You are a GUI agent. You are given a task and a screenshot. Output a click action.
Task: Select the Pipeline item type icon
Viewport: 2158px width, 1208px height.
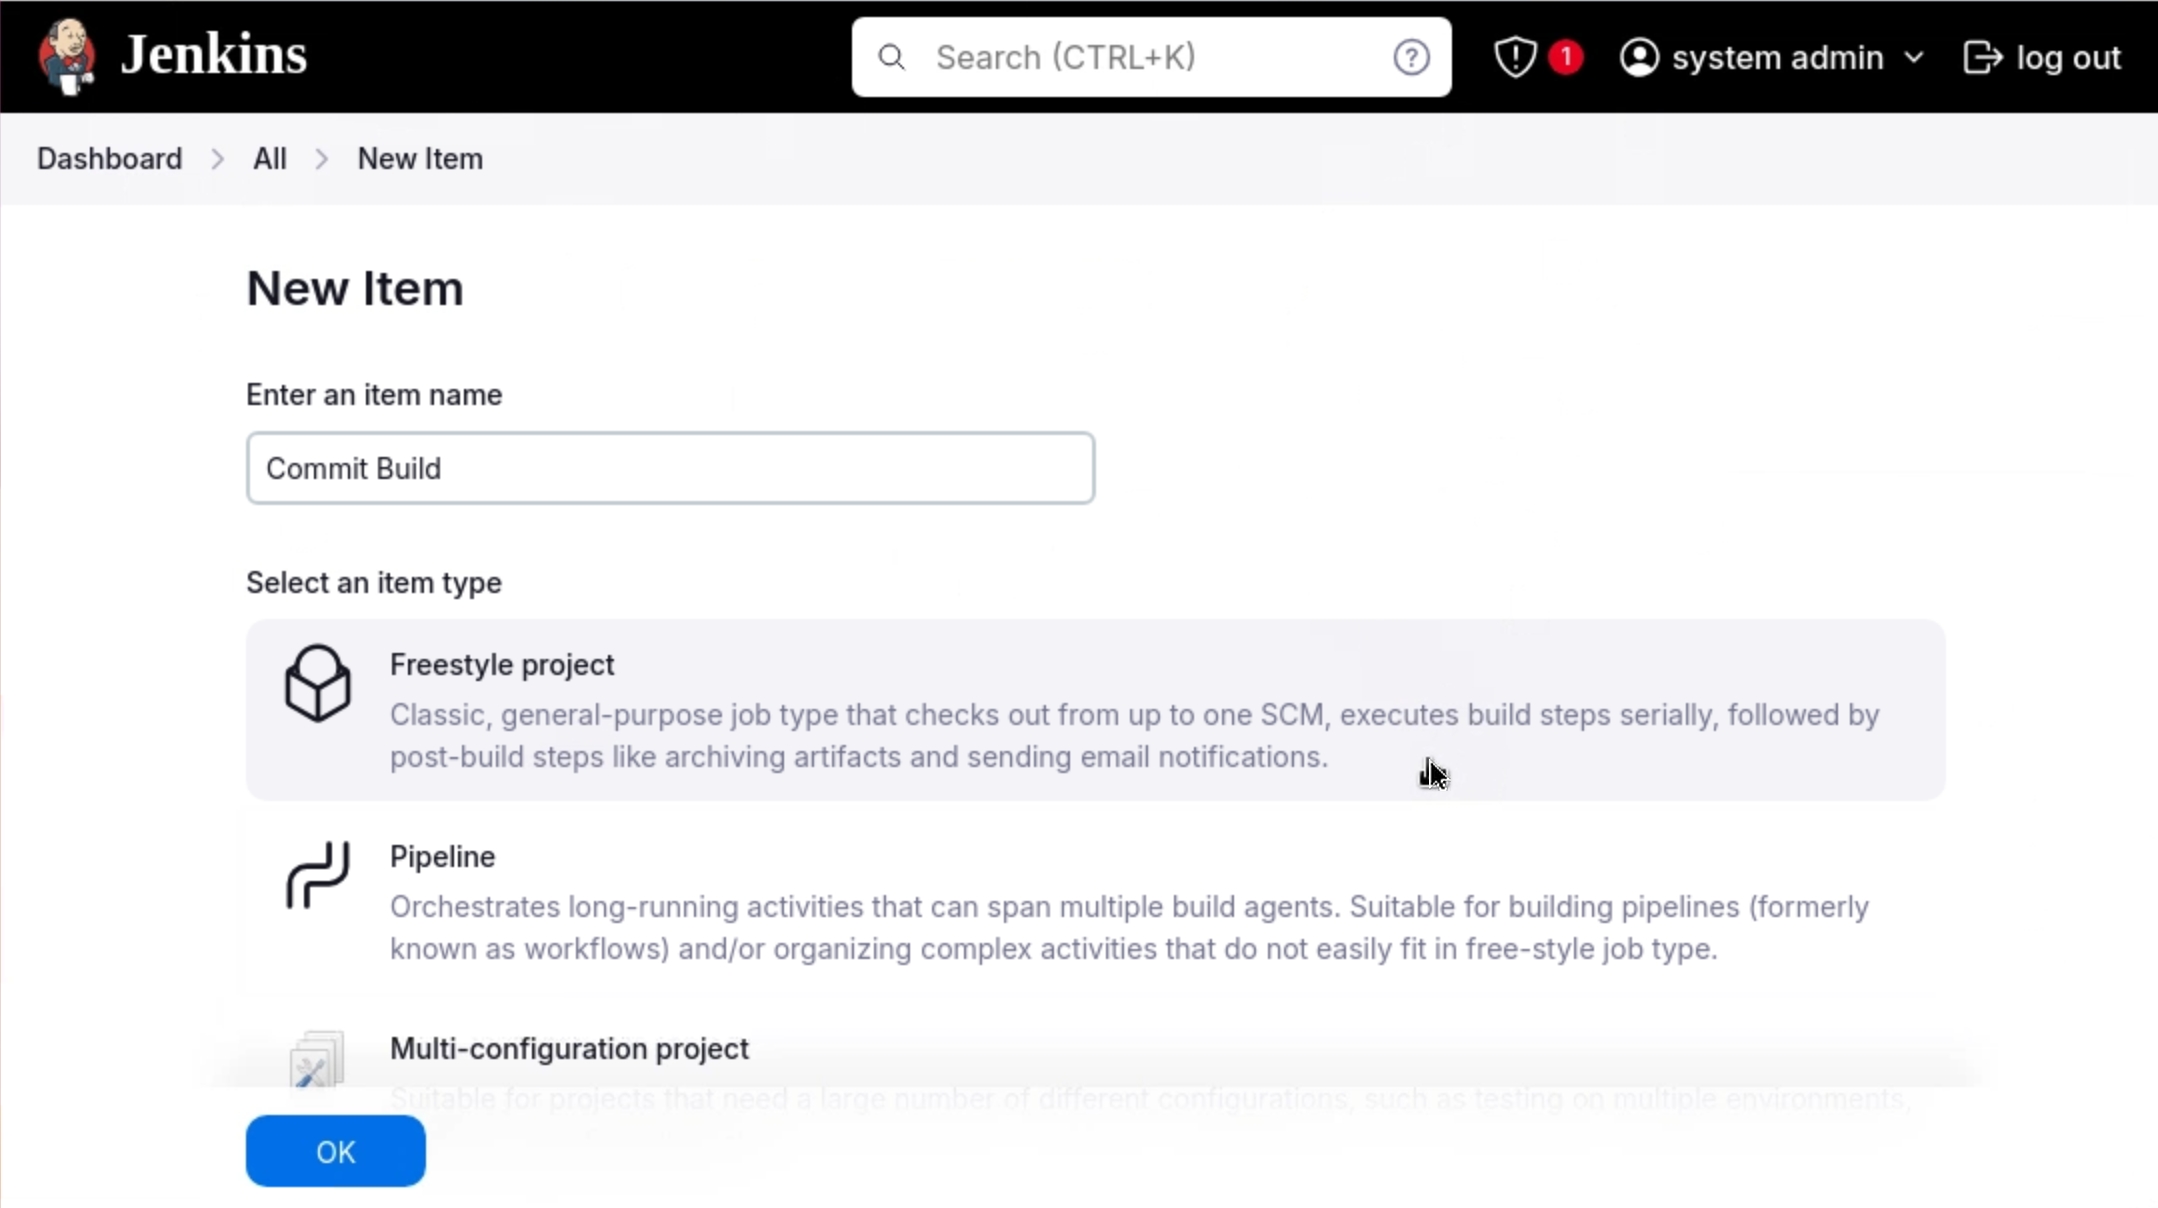point(318,875)
